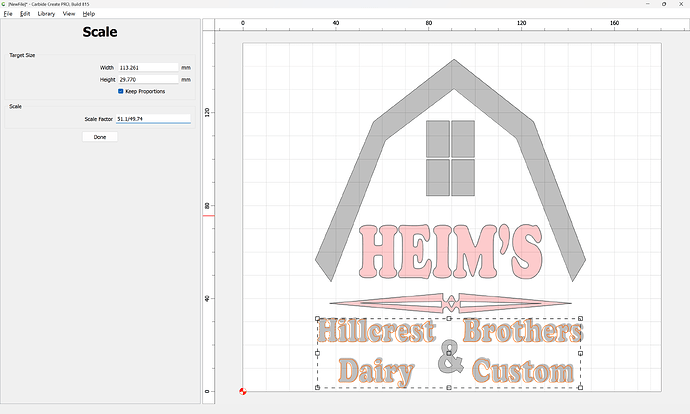The width and height of the screenshot is (690, 414).
Task: Open the View menu
Action: coord(69,14)
